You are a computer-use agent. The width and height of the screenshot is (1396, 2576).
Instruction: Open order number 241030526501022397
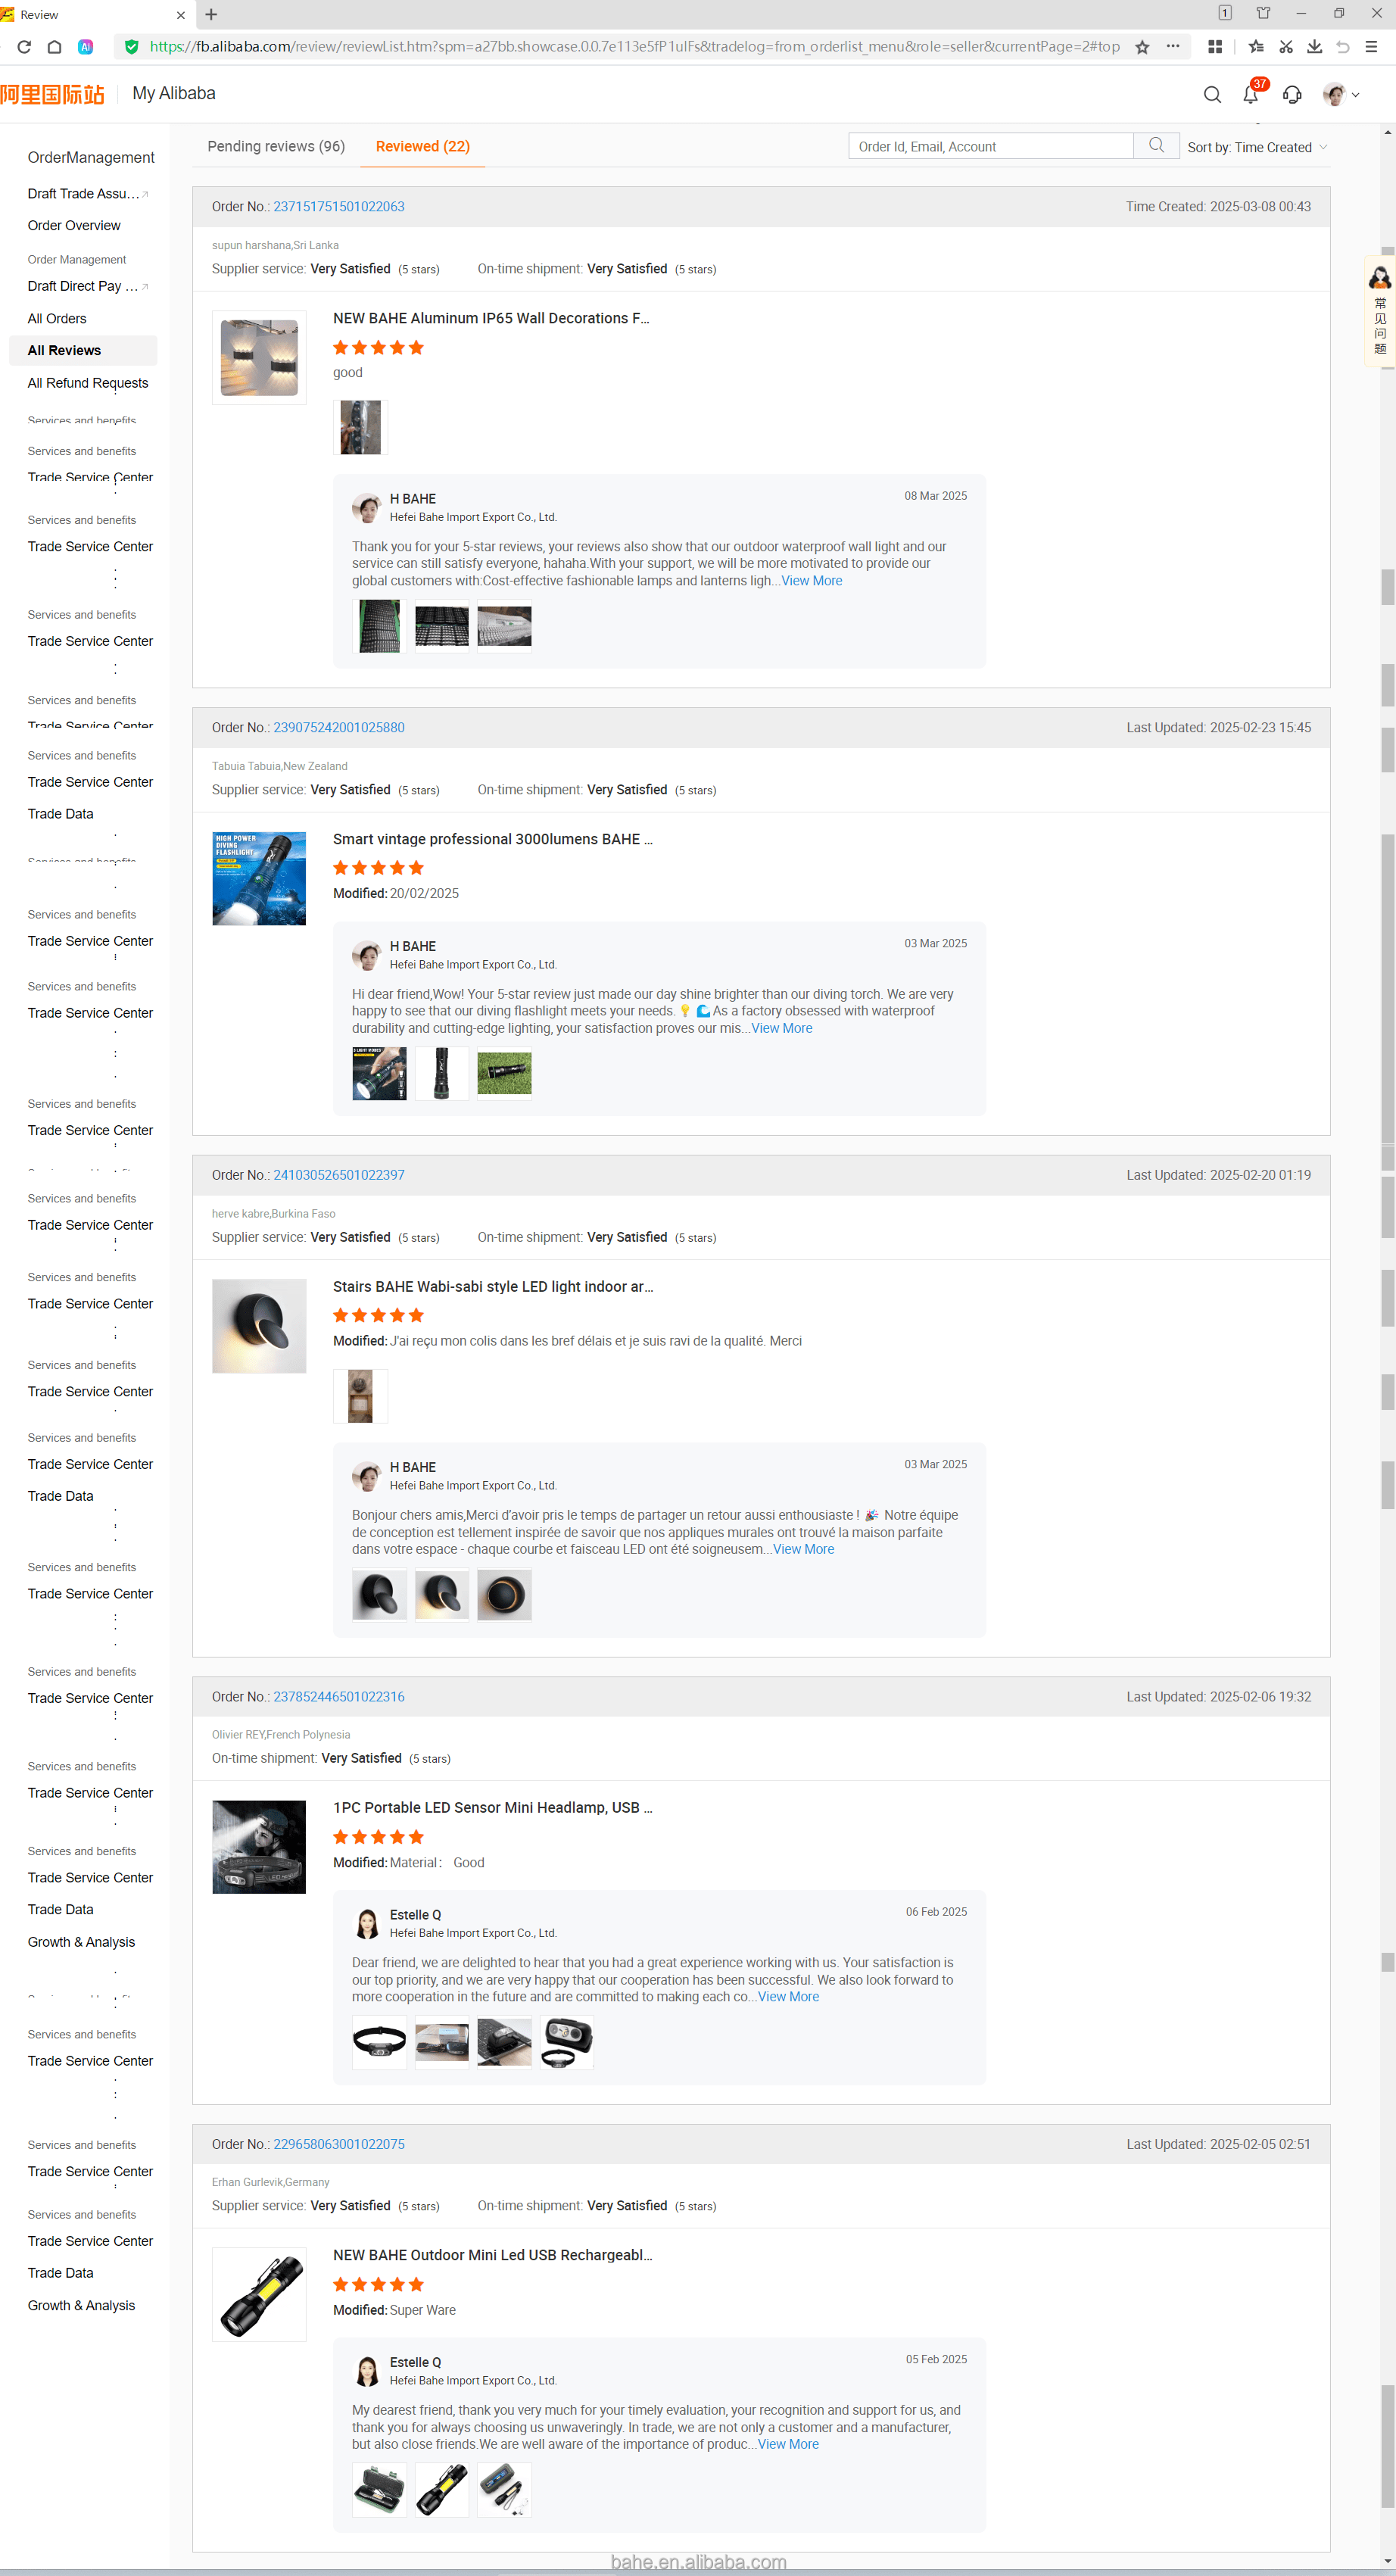click(x=339, y=1175)
